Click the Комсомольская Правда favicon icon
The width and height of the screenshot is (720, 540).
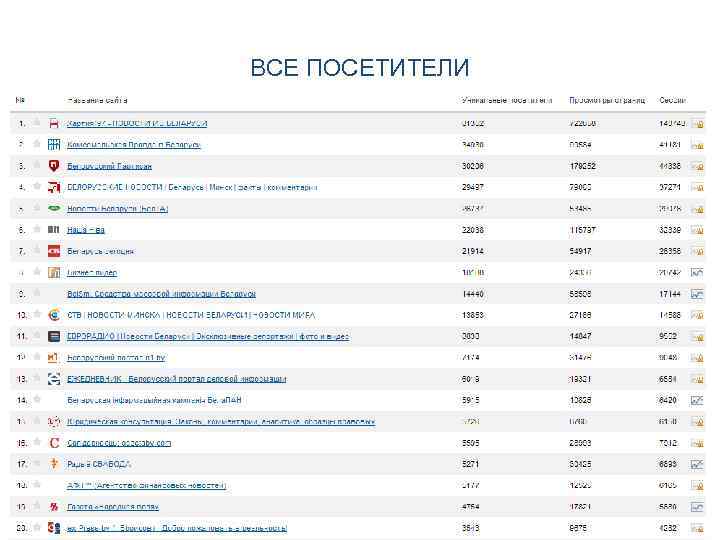point(54,145)
